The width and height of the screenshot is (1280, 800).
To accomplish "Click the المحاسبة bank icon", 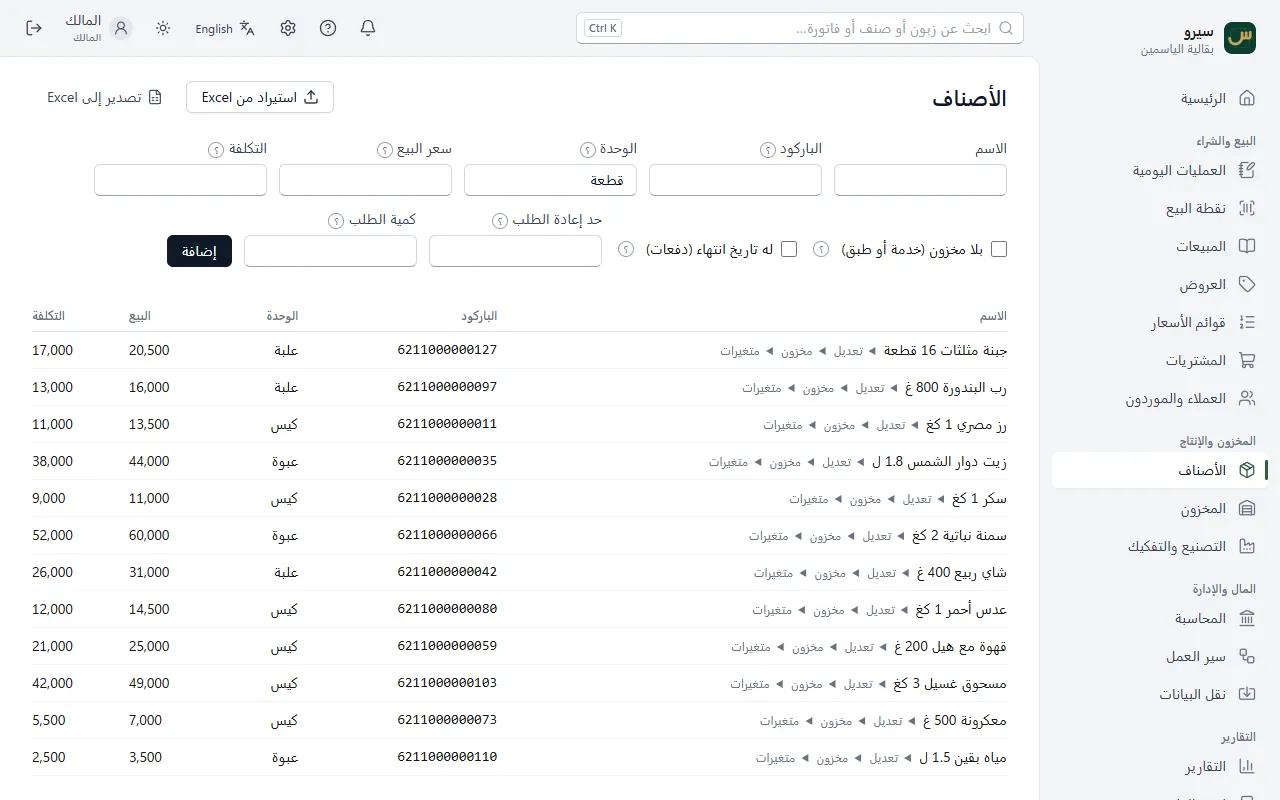I will coord(1247,618).
